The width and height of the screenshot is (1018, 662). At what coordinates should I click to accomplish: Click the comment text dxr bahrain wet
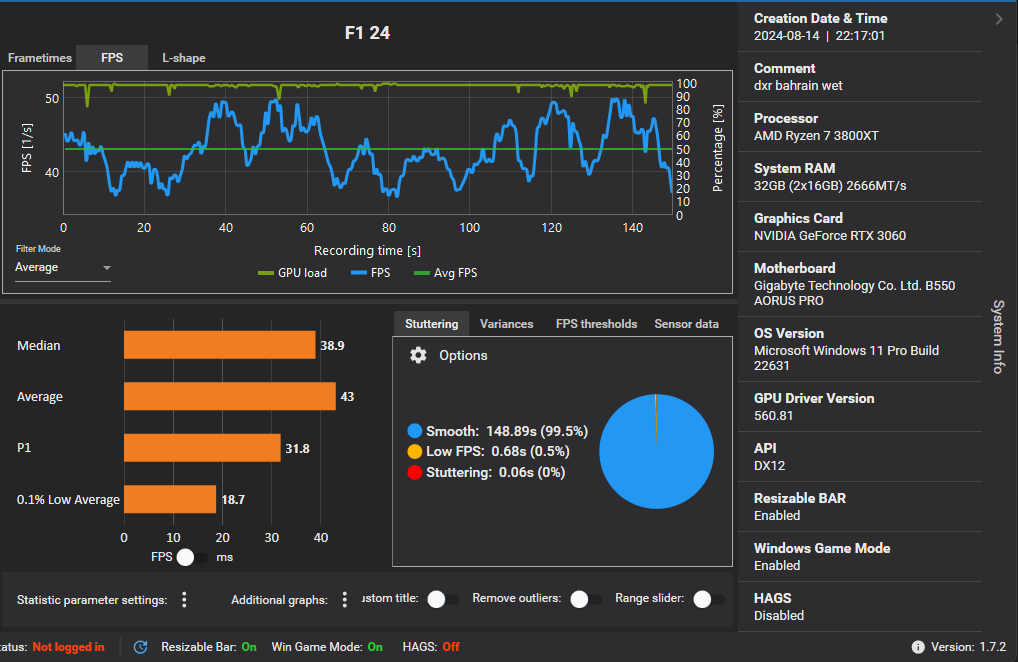(x=798, y=86)
